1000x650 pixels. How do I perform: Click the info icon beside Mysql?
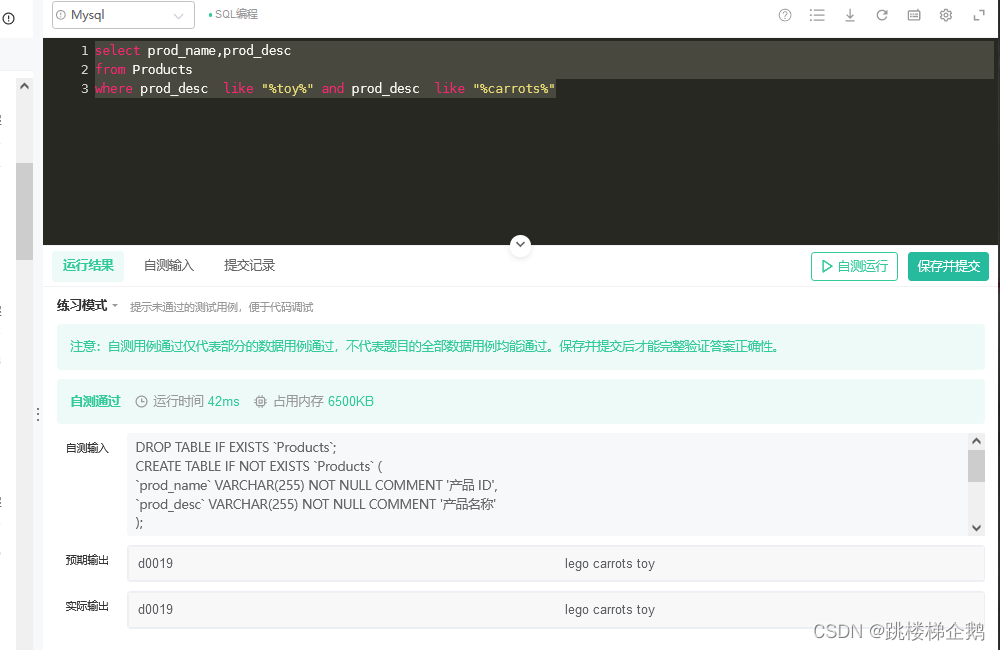61,15
